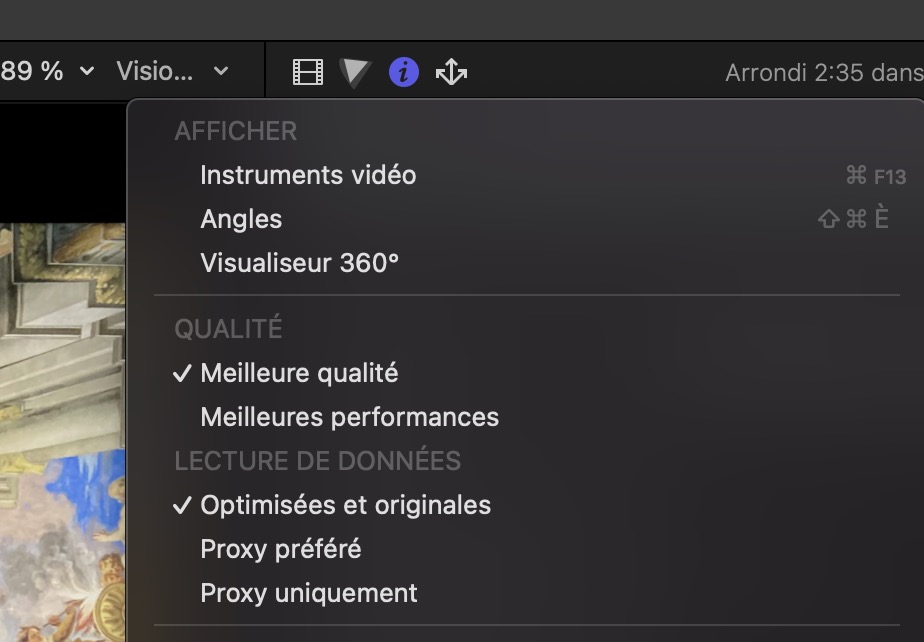Screen dimensions: 924x642
Task: Open the Video inspector filmstrip icon
Action: click(308, 72)
